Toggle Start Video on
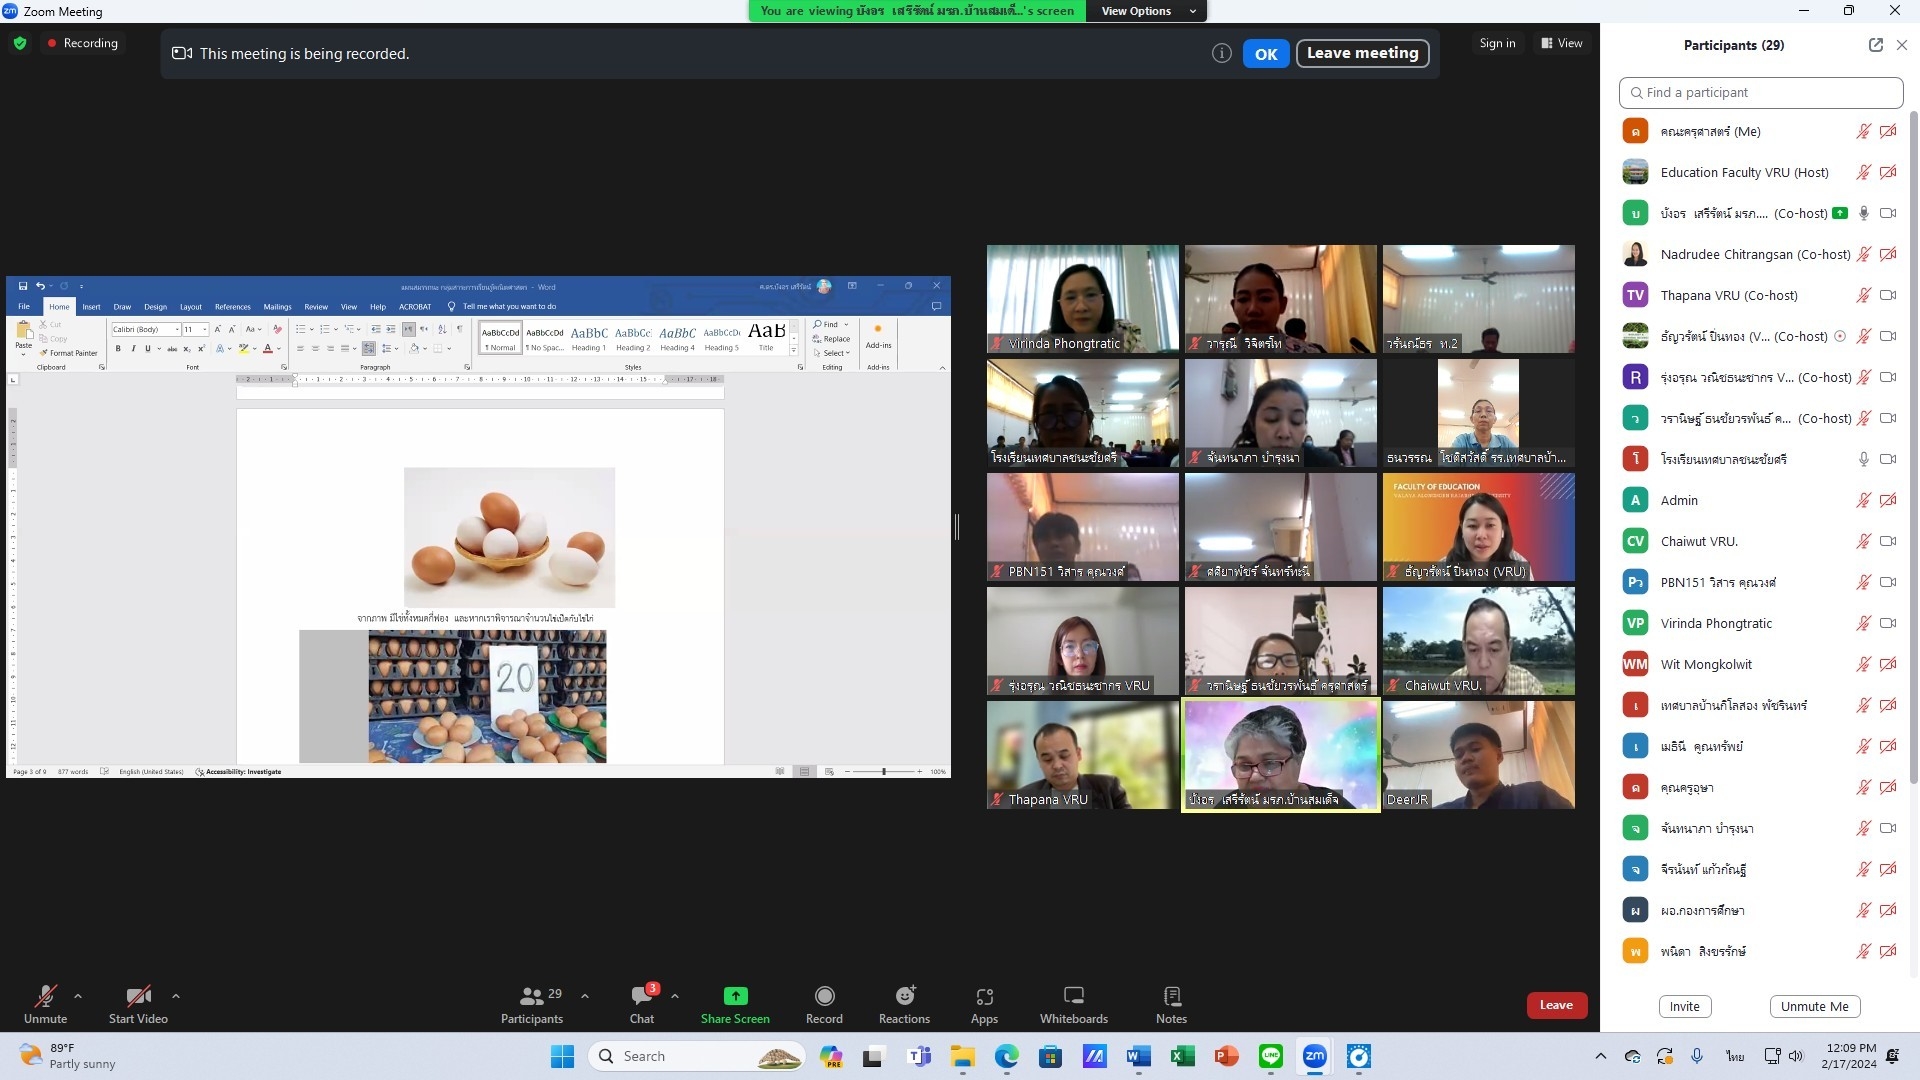The height and width of the screenshot is (1080, 1920). (138, 996)
